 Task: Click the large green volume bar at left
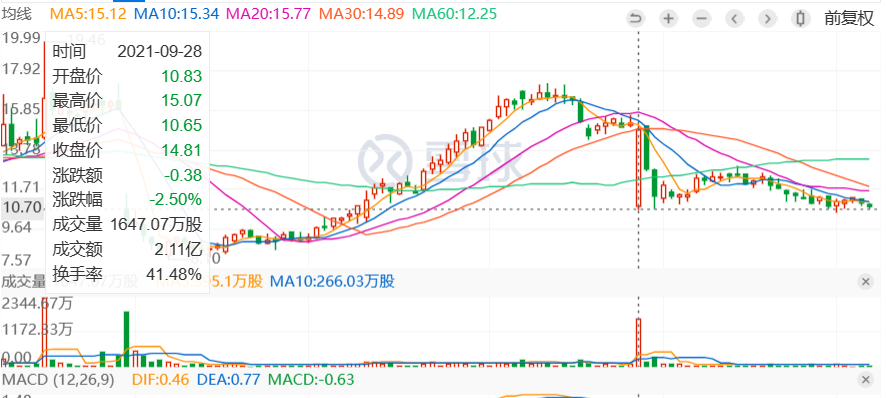[x=127, y=339]
